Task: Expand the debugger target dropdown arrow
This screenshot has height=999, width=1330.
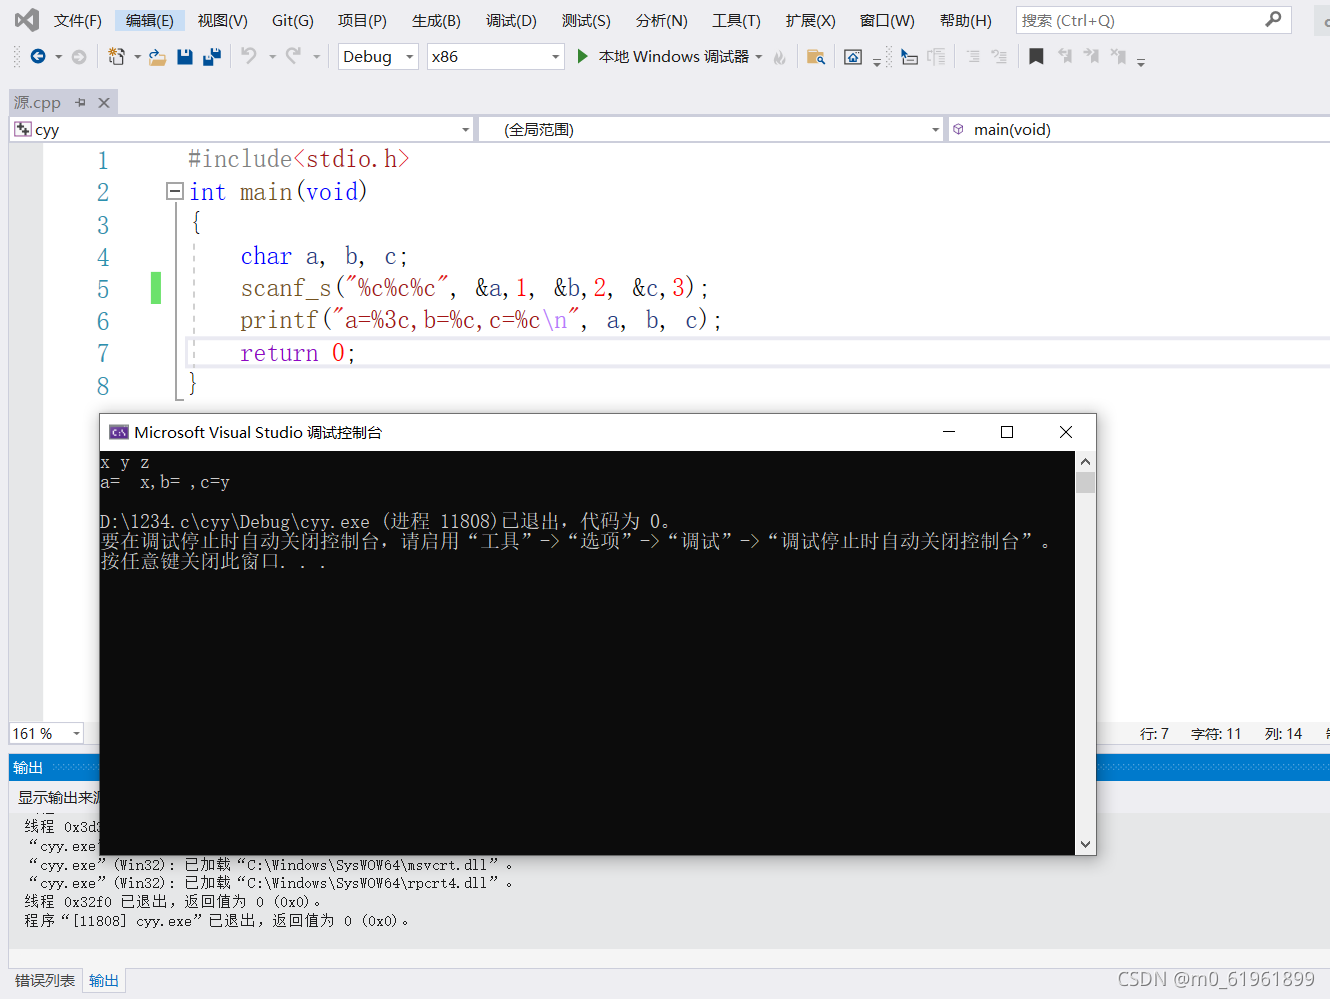Action: [759, 57]
